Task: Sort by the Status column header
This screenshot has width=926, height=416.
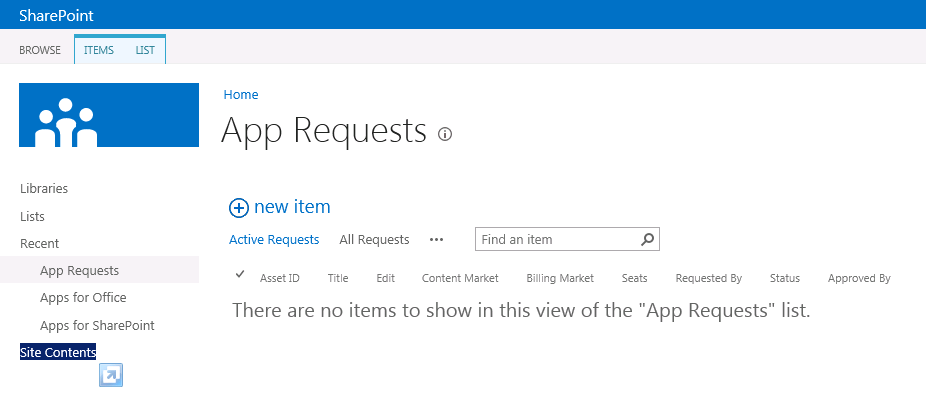Action: point(785,278)
